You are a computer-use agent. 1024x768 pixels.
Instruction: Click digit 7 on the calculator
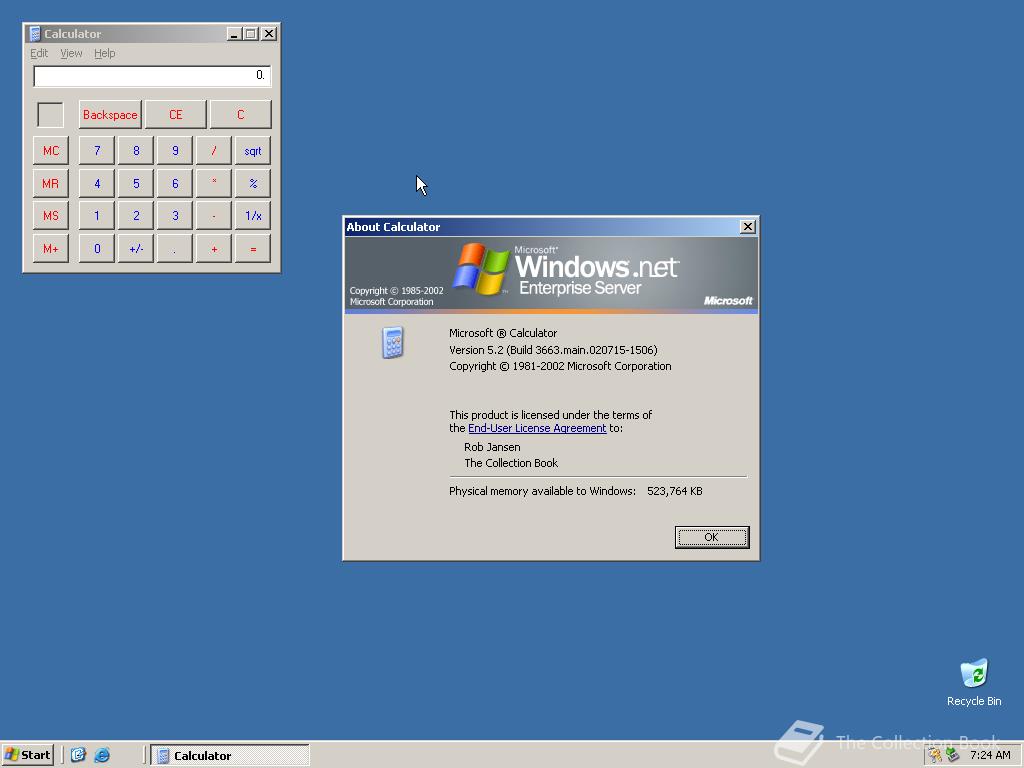pyautogui.click(x=97, y=151)
